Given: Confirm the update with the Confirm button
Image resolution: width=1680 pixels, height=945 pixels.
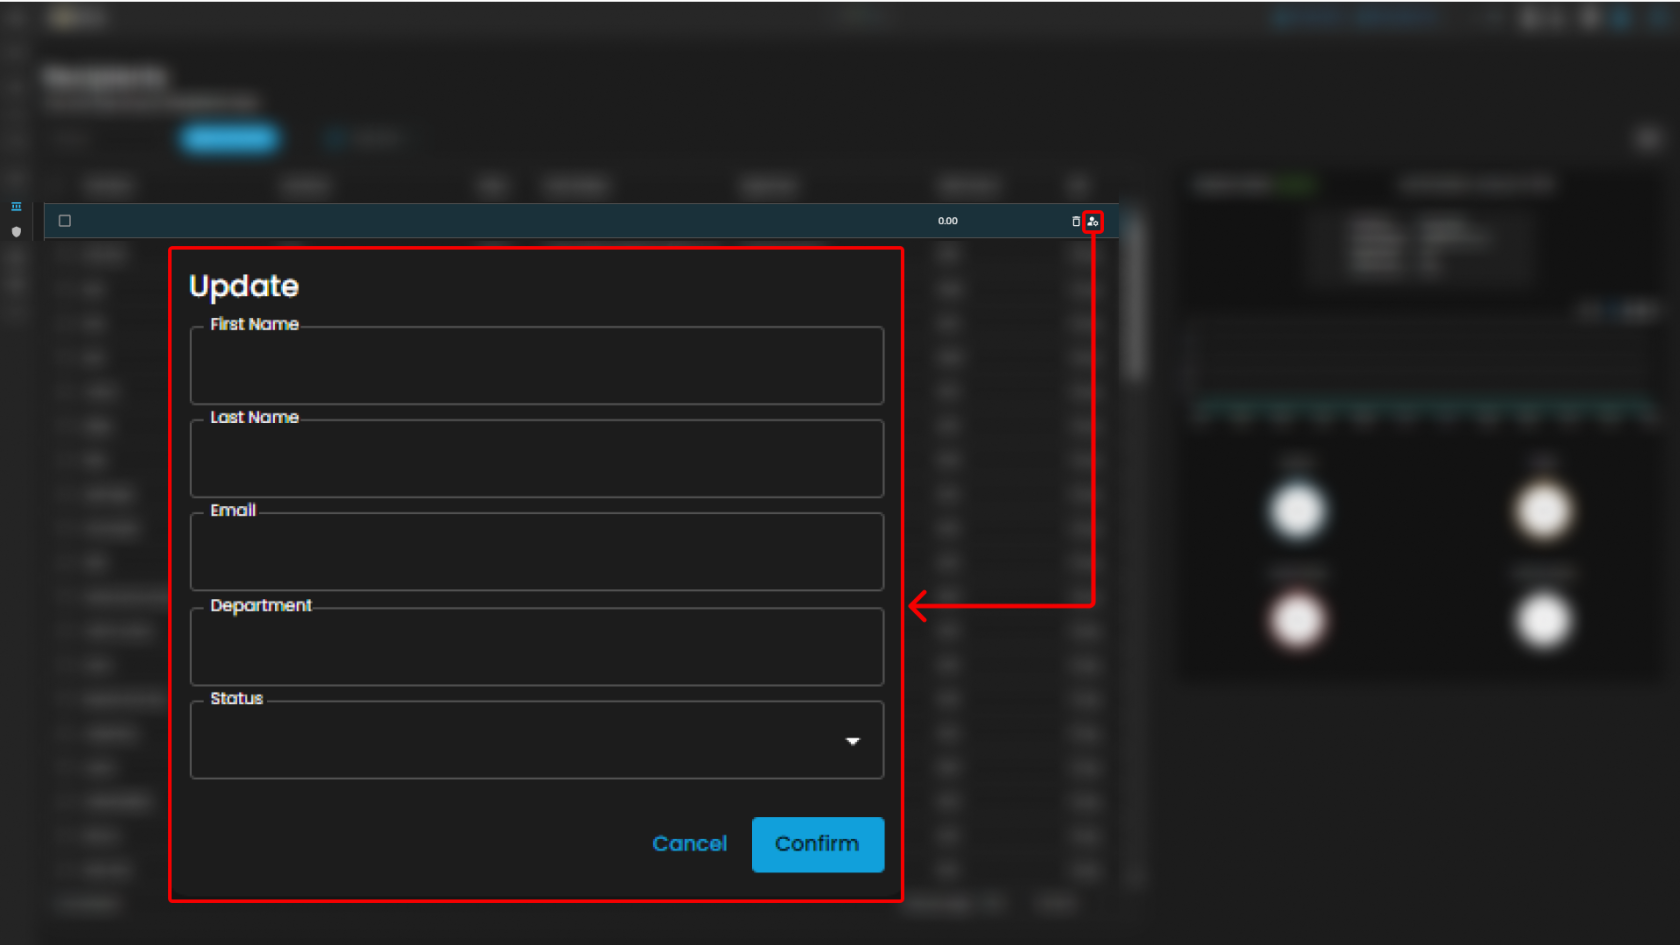Looking at the screenshot, I should coord(817,844).
